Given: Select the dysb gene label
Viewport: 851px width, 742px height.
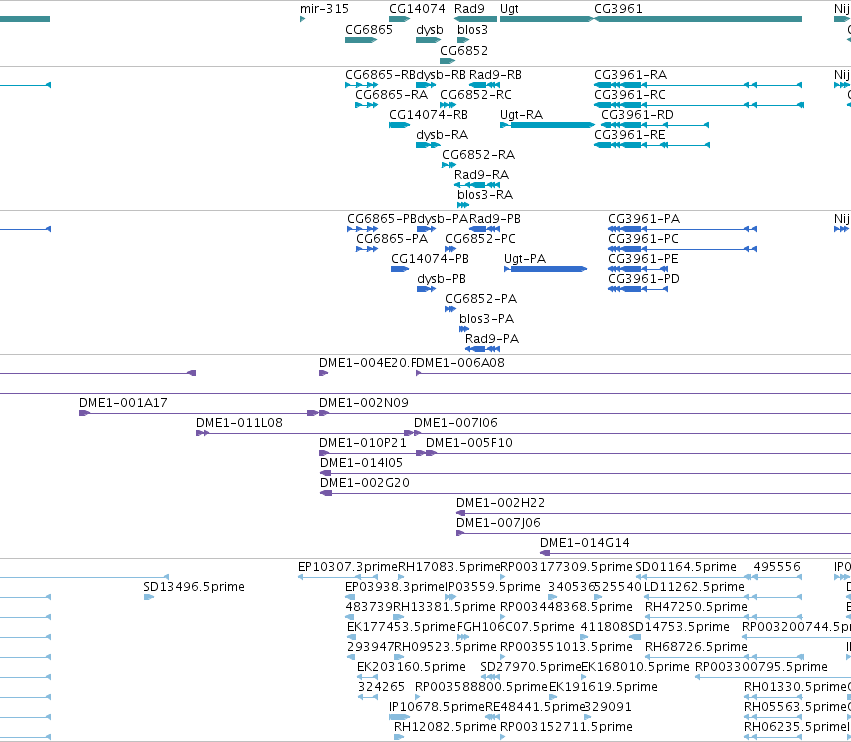Looking at the screenshot, I should pos(430,29).
